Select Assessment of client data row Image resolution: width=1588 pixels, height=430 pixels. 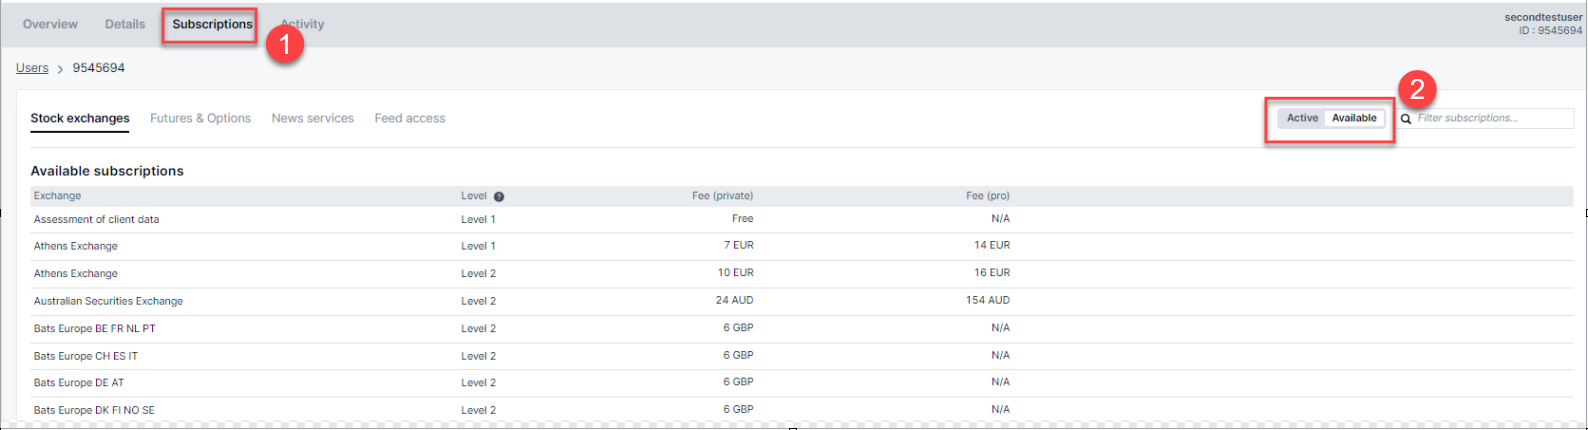[96, 219]
